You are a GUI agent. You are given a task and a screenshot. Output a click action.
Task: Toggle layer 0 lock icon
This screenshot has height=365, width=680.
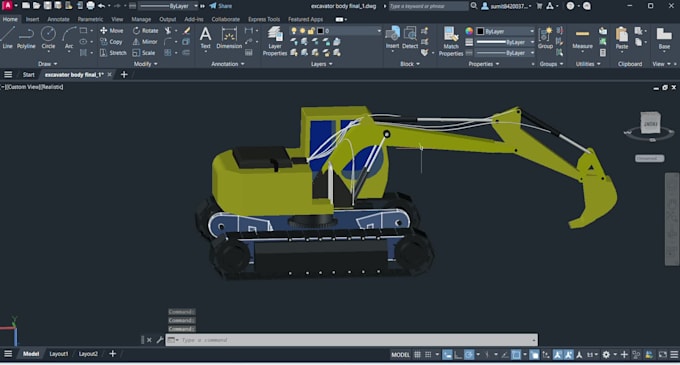pos(311,31)
